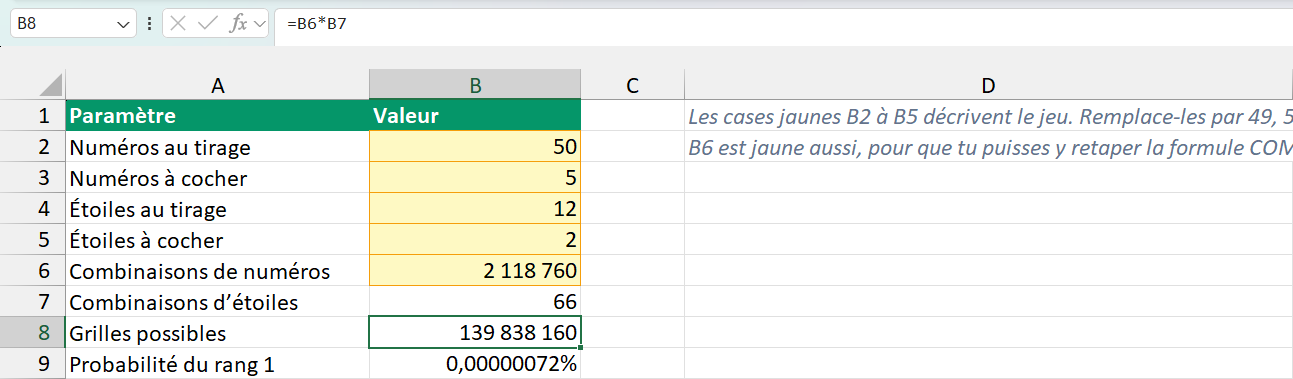Viewport: 1293px width, 379px height.
Task: Select cell 'Étoiles au tirage'
Action: click(217, 209)
